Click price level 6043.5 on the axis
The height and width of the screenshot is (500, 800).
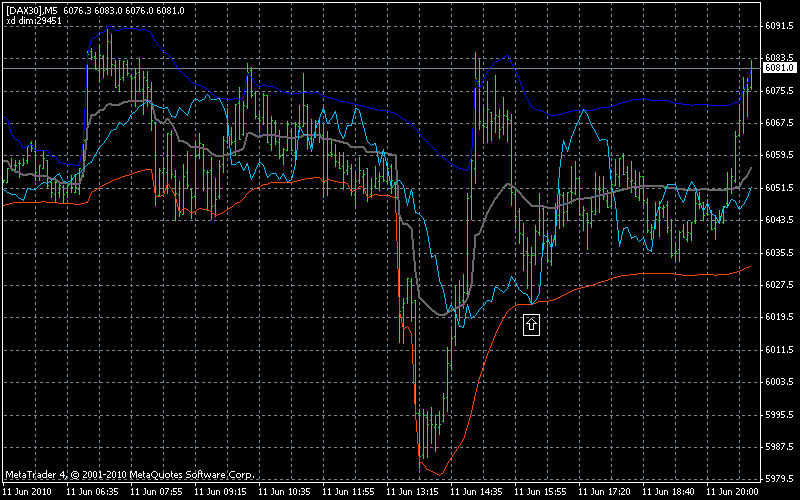click(x=779, y=219)
